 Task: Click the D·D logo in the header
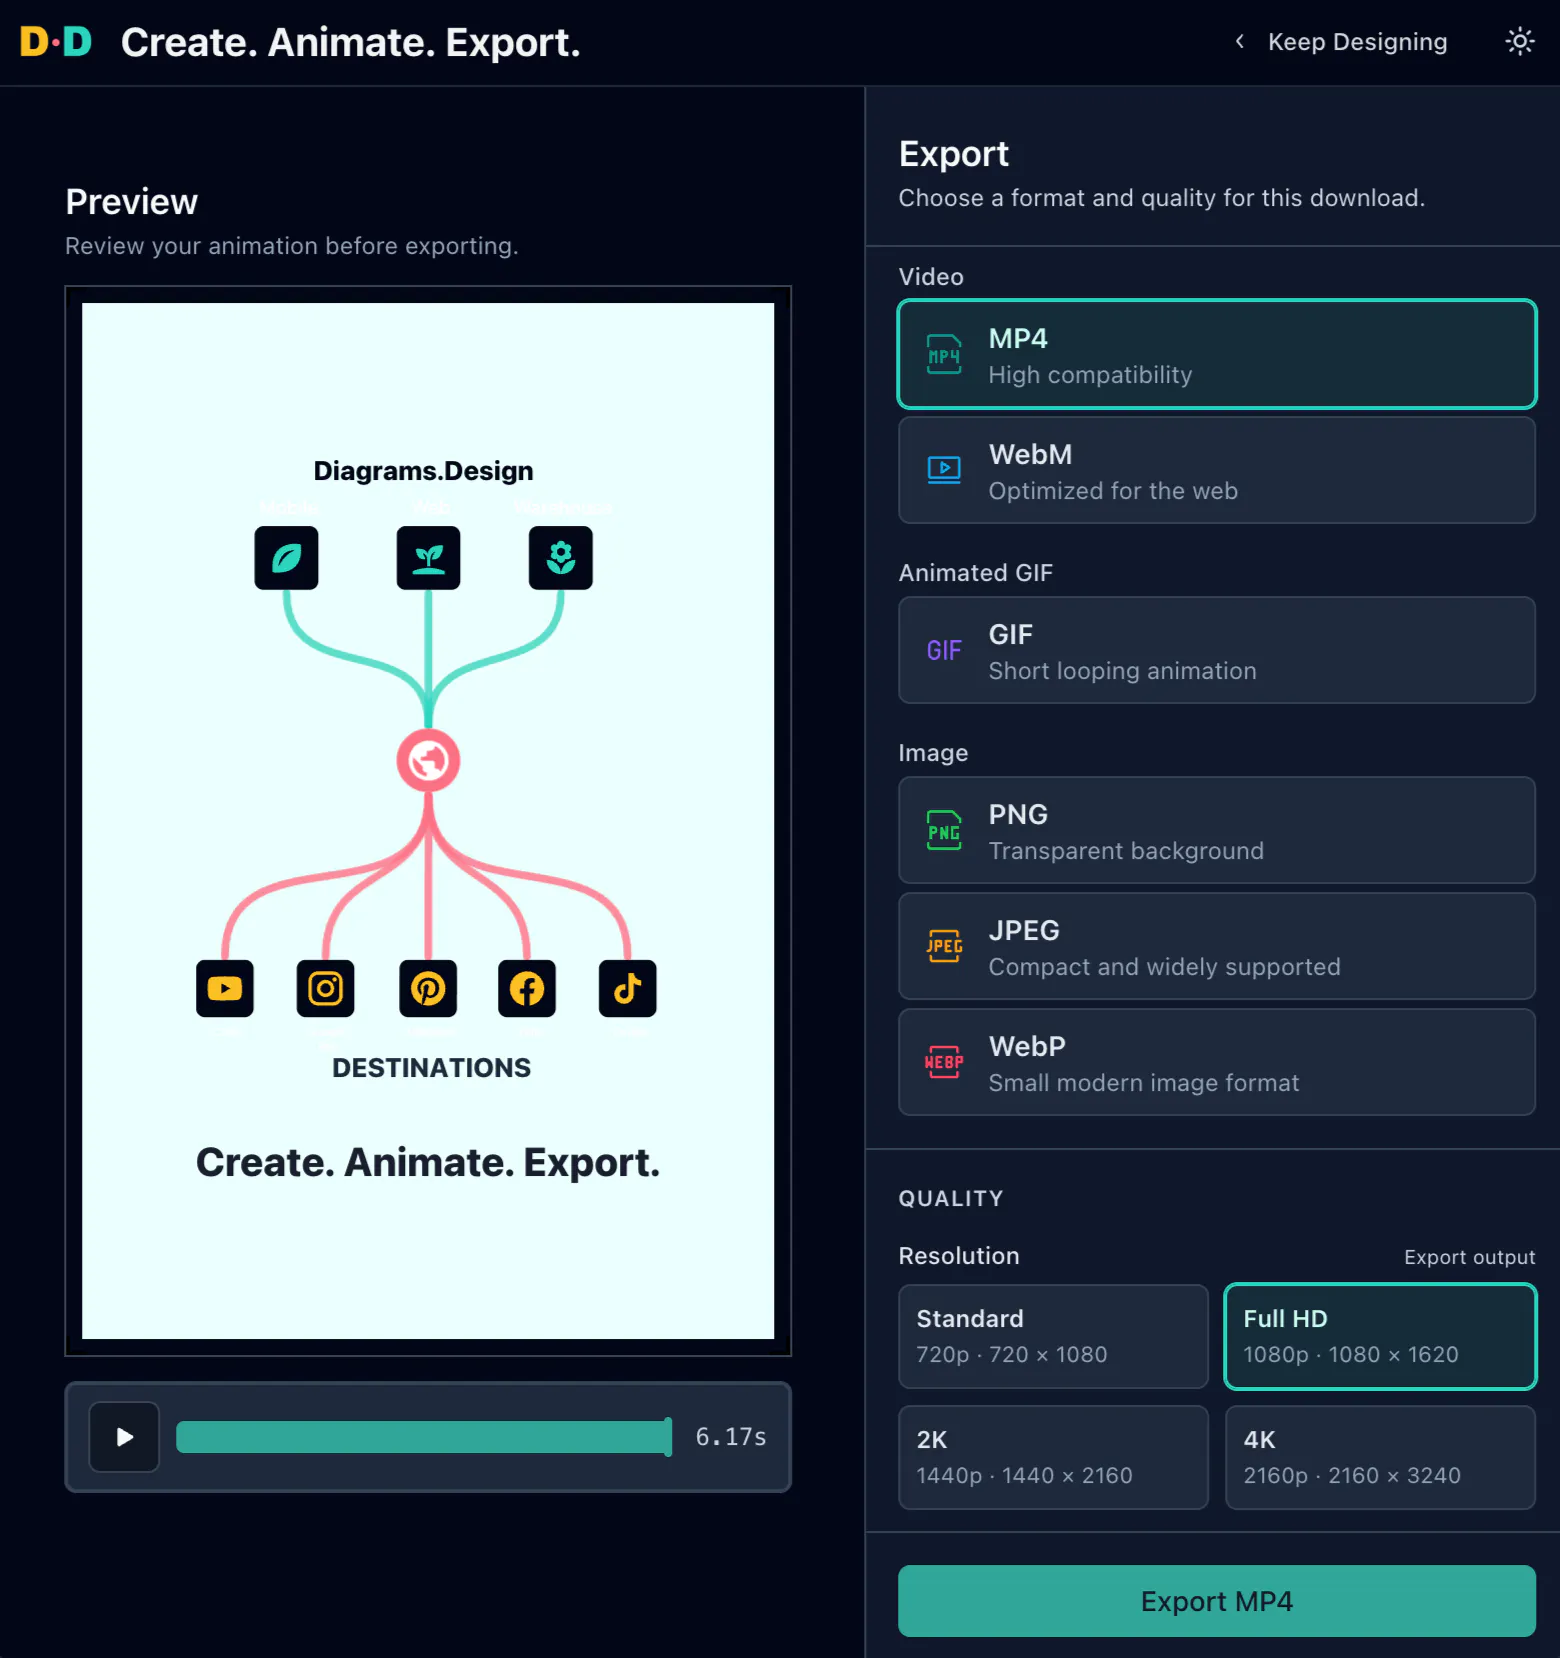tap(56, 42)
